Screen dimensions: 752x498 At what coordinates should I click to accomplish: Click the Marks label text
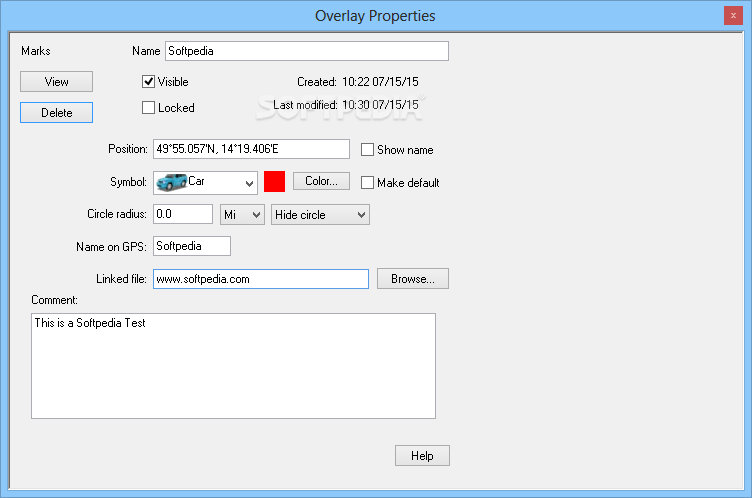point(35,51)
